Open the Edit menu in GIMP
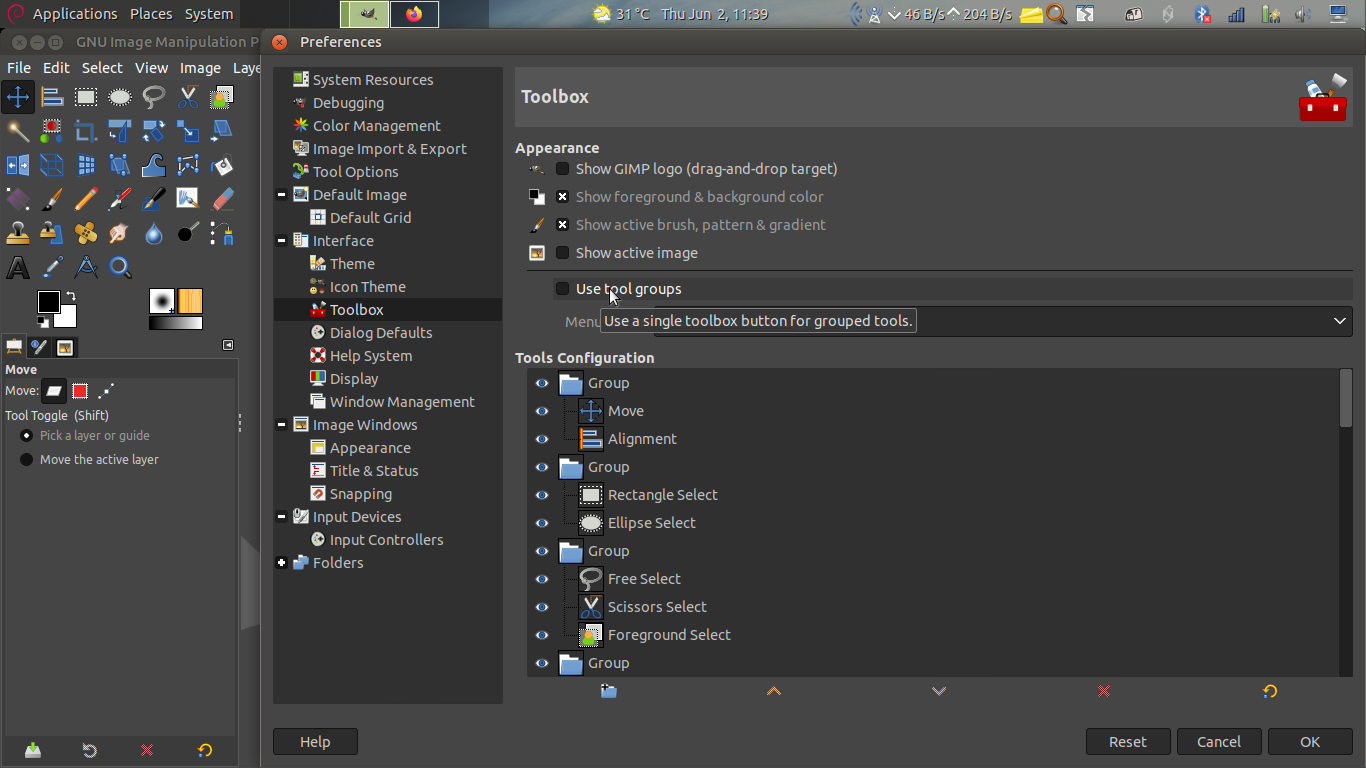This screenshot has width=1366, height=768. [56, 68]
